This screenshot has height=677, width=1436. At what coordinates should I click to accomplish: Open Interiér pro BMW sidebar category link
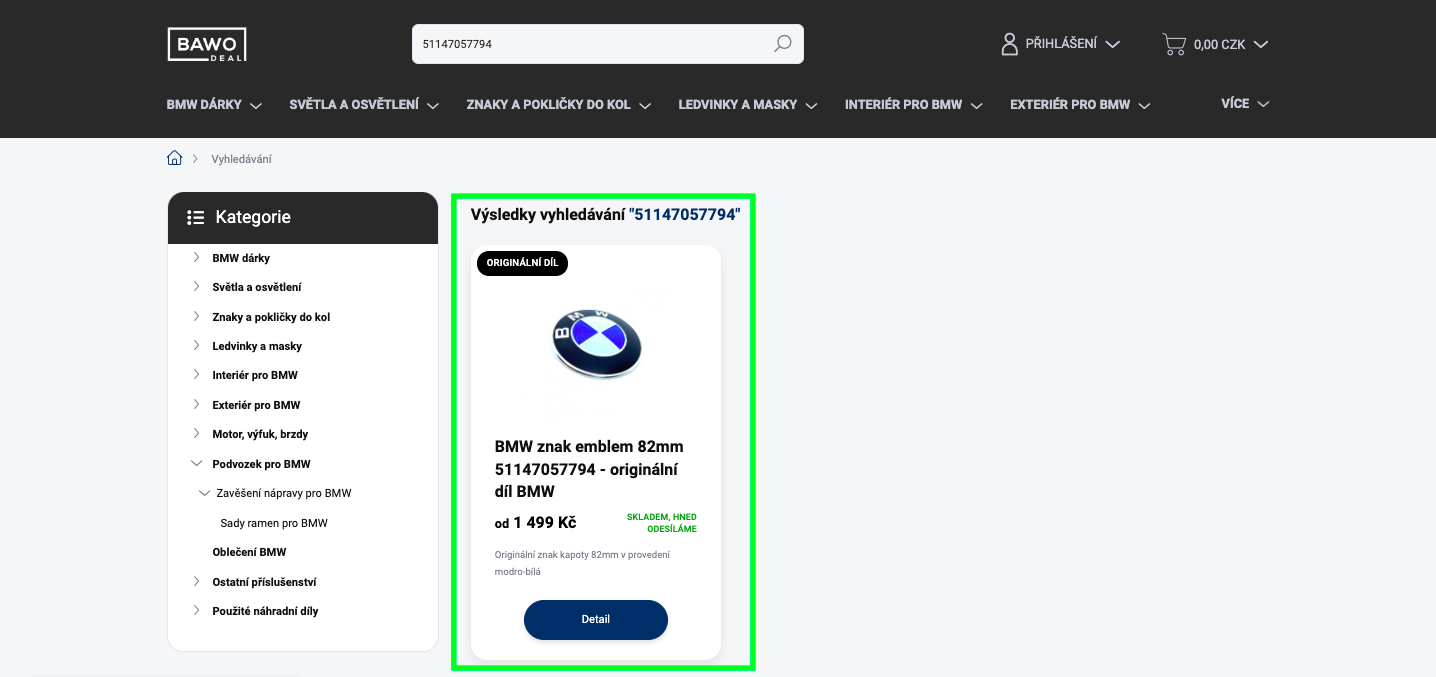pyautogui.click(x=255, y=375)
